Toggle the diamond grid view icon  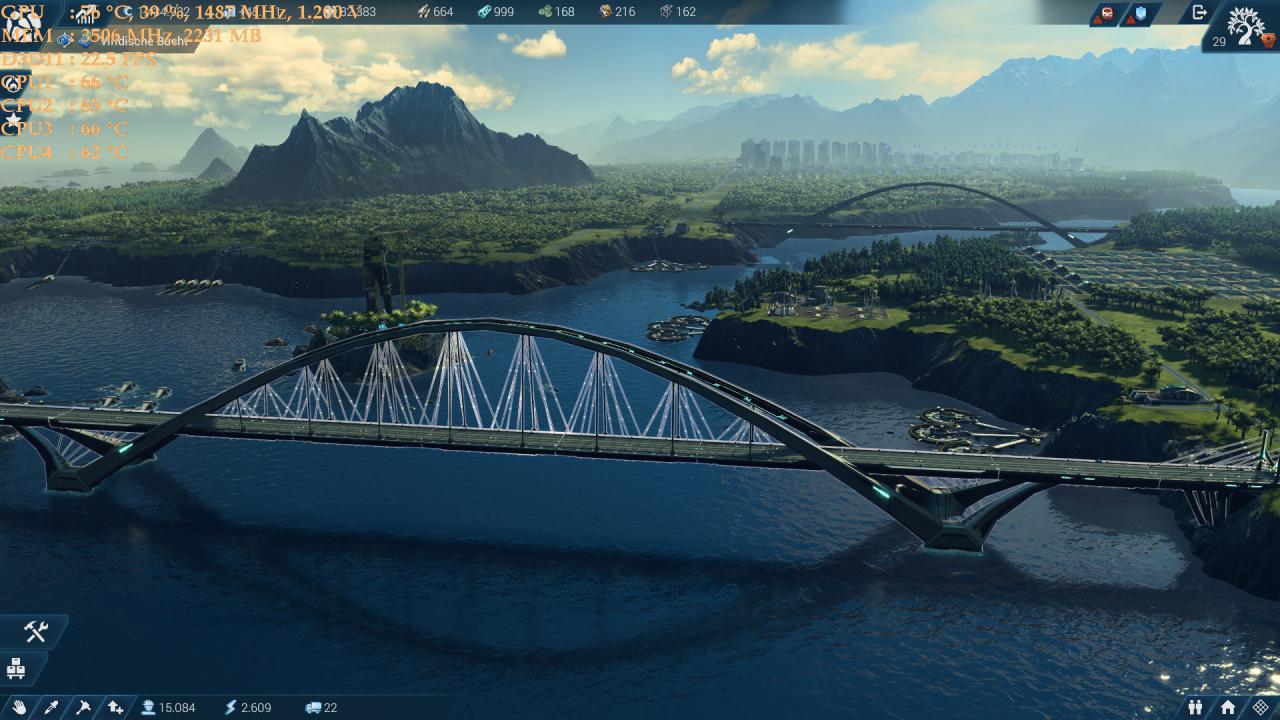pos(1260,707)
